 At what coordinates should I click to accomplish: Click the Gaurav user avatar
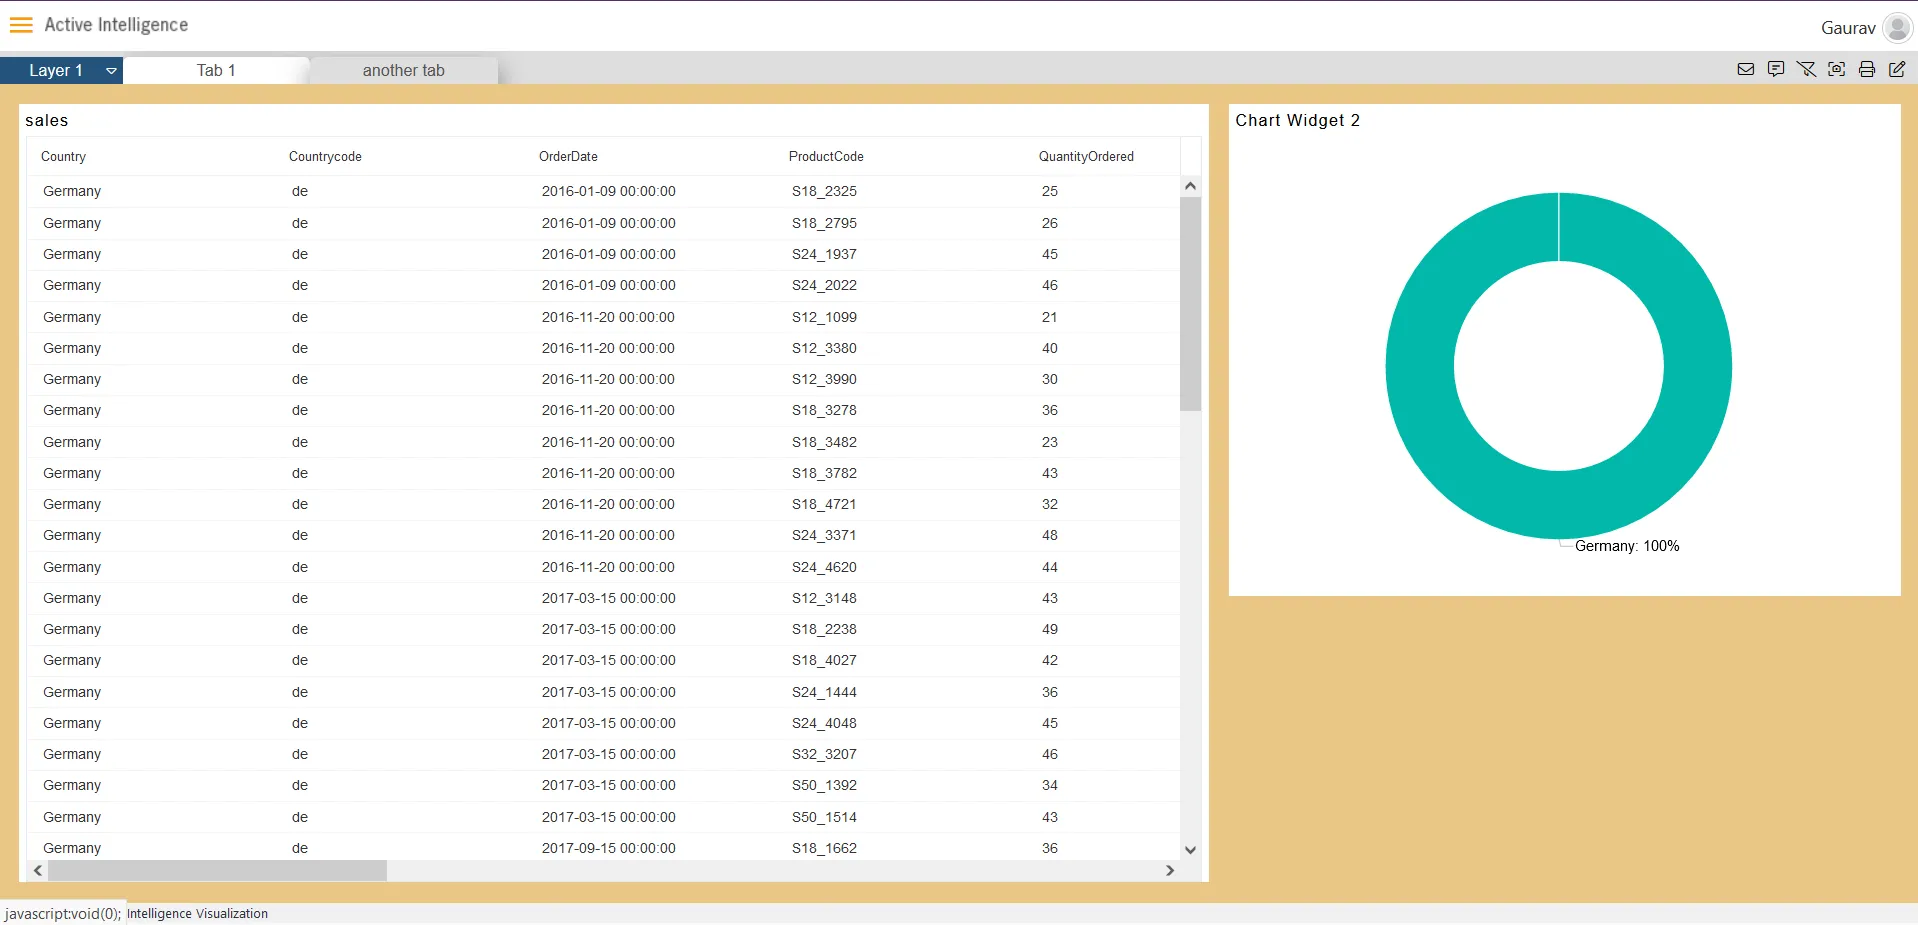click(x=1896, y=28)
